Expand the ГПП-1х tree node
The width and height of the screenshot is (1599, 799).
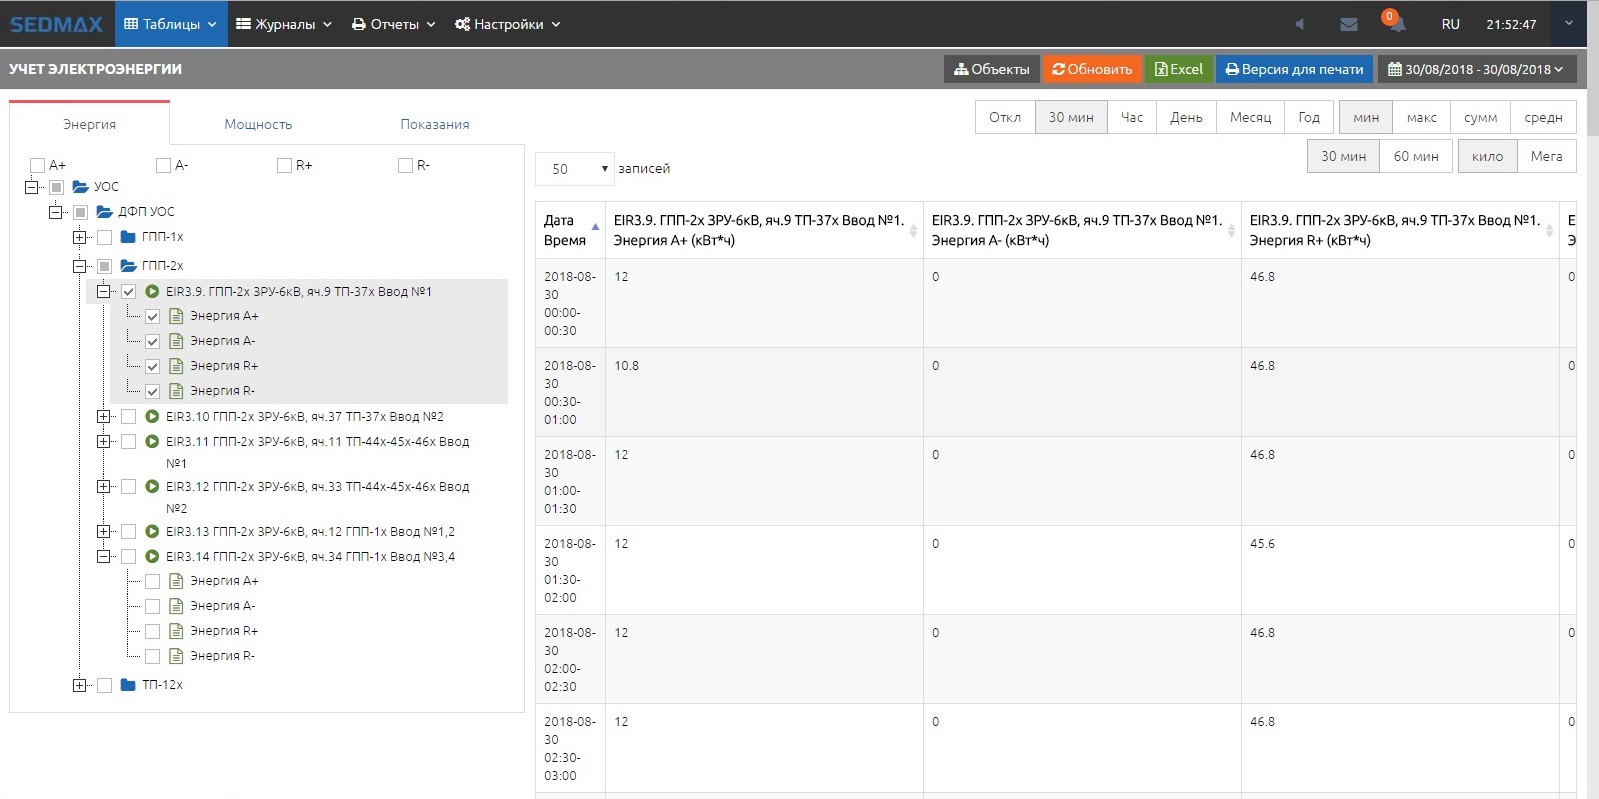click(x=79, y=237)
